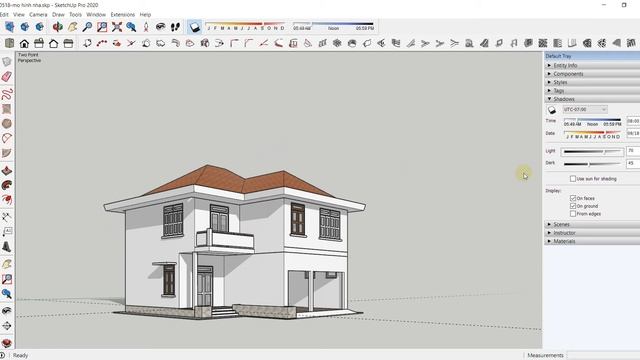This screenshot has height=360, width=640.
Task: Select the Zoom Window tool in left toolbar
Action: point(7,279)
